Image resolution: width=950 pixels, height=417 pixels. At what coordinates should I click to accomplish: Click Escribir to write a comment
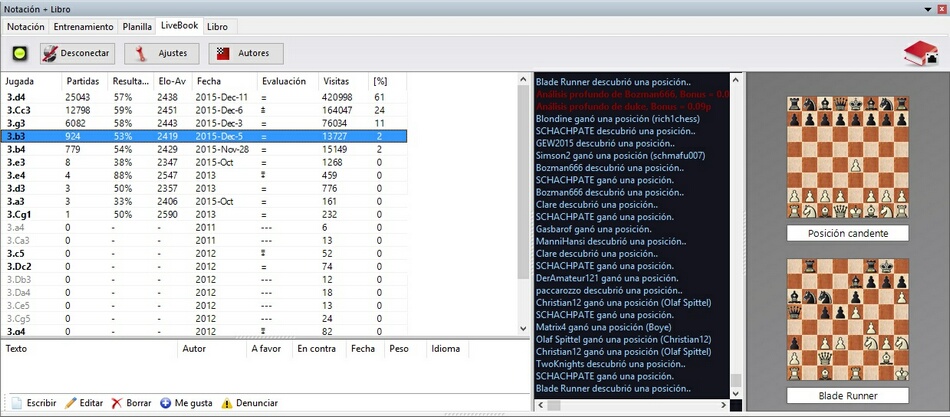pyautogui.click(x=34, y=403)
